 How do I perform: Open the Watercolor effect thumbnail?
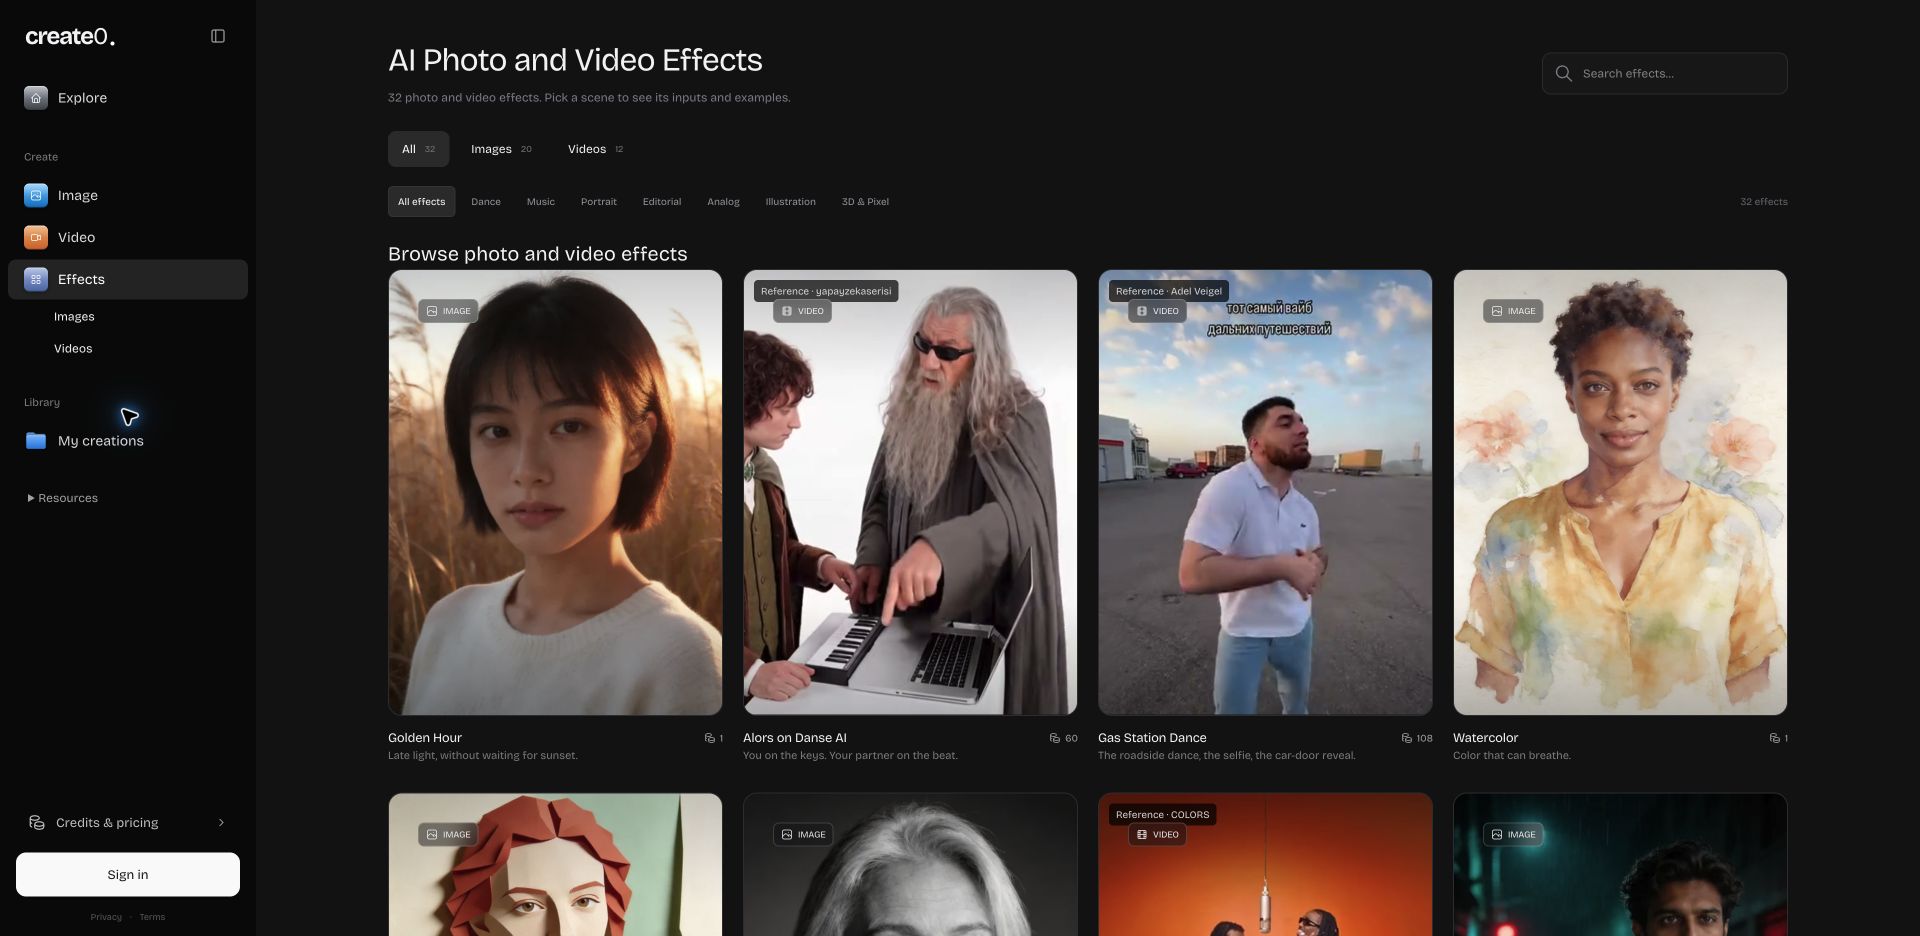[1620, 492]
